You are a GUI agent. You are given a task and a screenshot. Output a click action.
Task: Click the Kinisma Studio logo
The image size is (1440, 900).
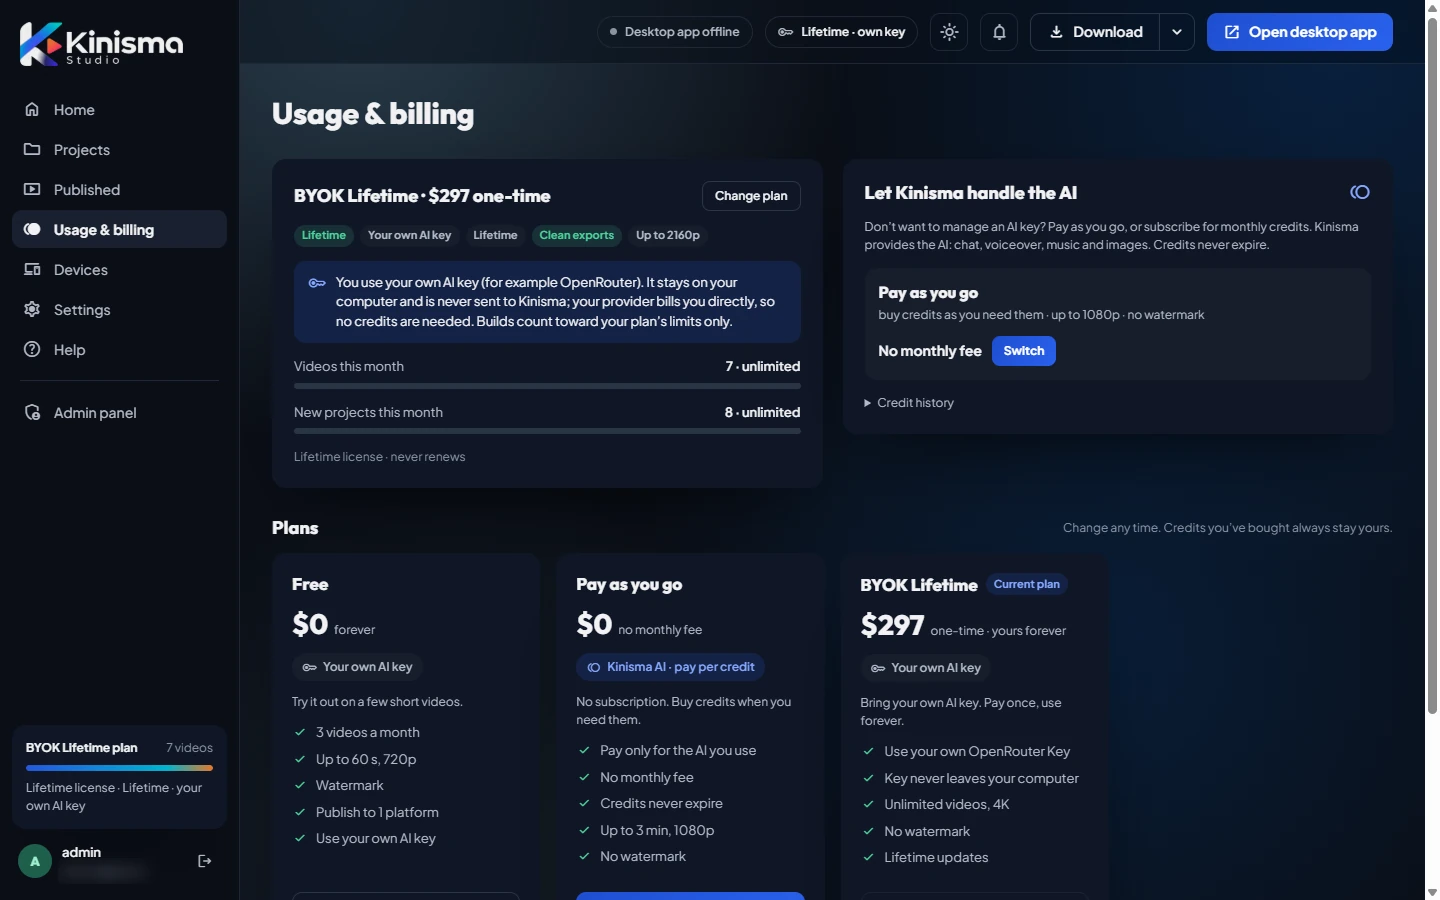(101, 44)
